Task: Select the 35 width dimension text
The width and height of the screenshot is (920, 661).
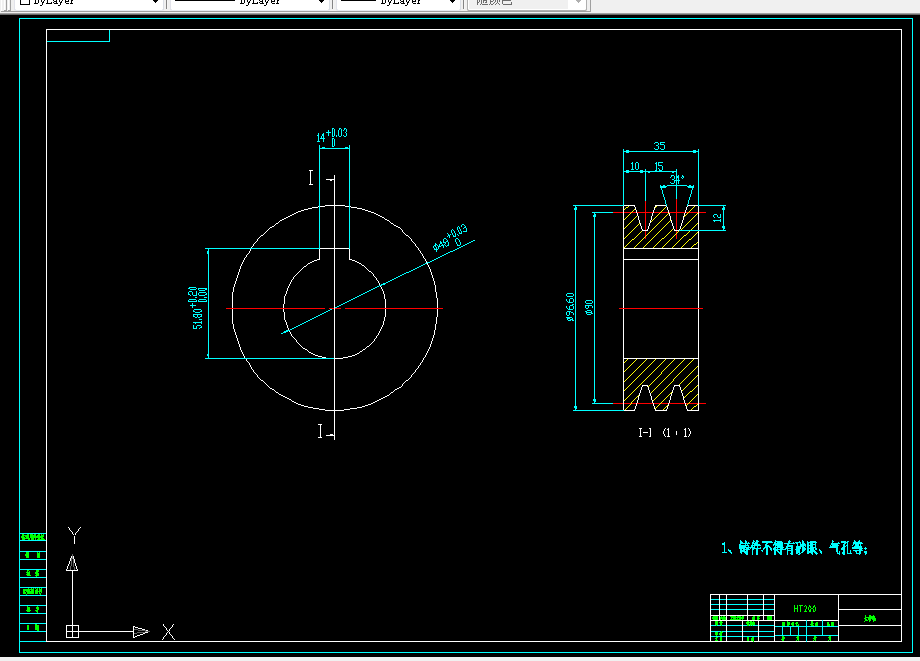Action: (x=659, y=145)
